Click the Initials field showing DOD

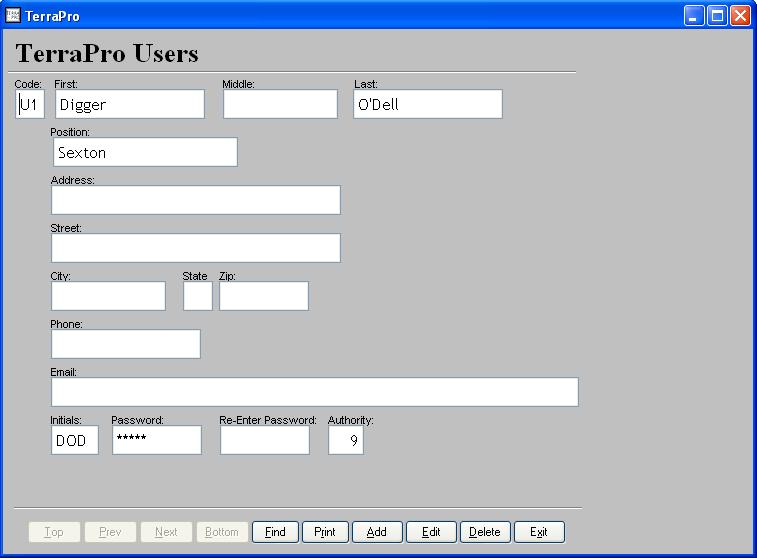tap(75, 440)
